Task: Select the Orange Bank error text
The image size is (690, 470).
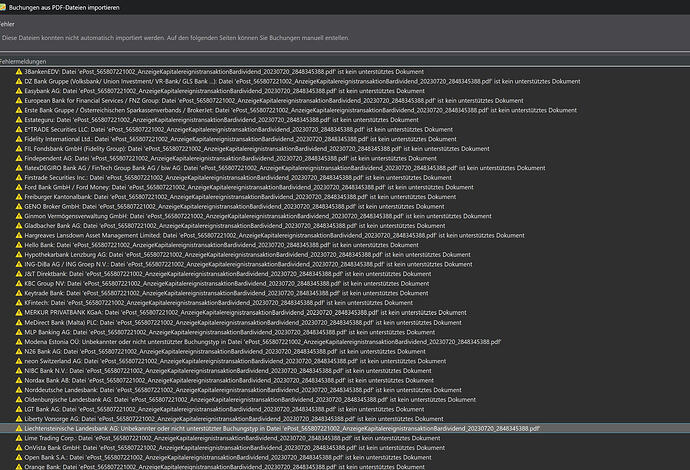Action: pos(224,466)
